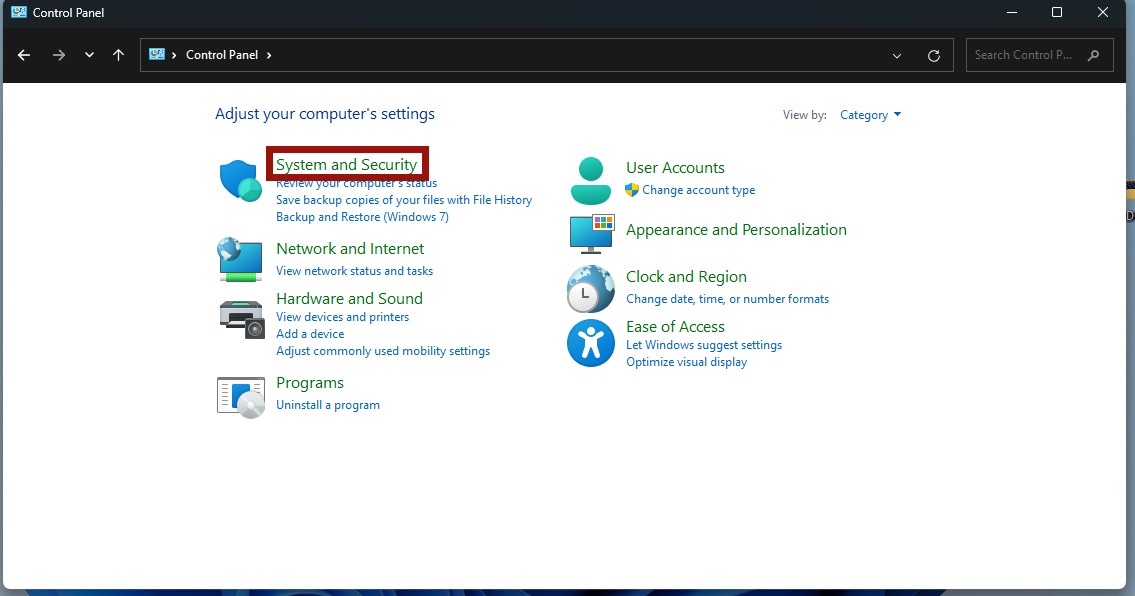Open the View by Category dropdown
1135x596 pixels.
(x=865, y=114)
